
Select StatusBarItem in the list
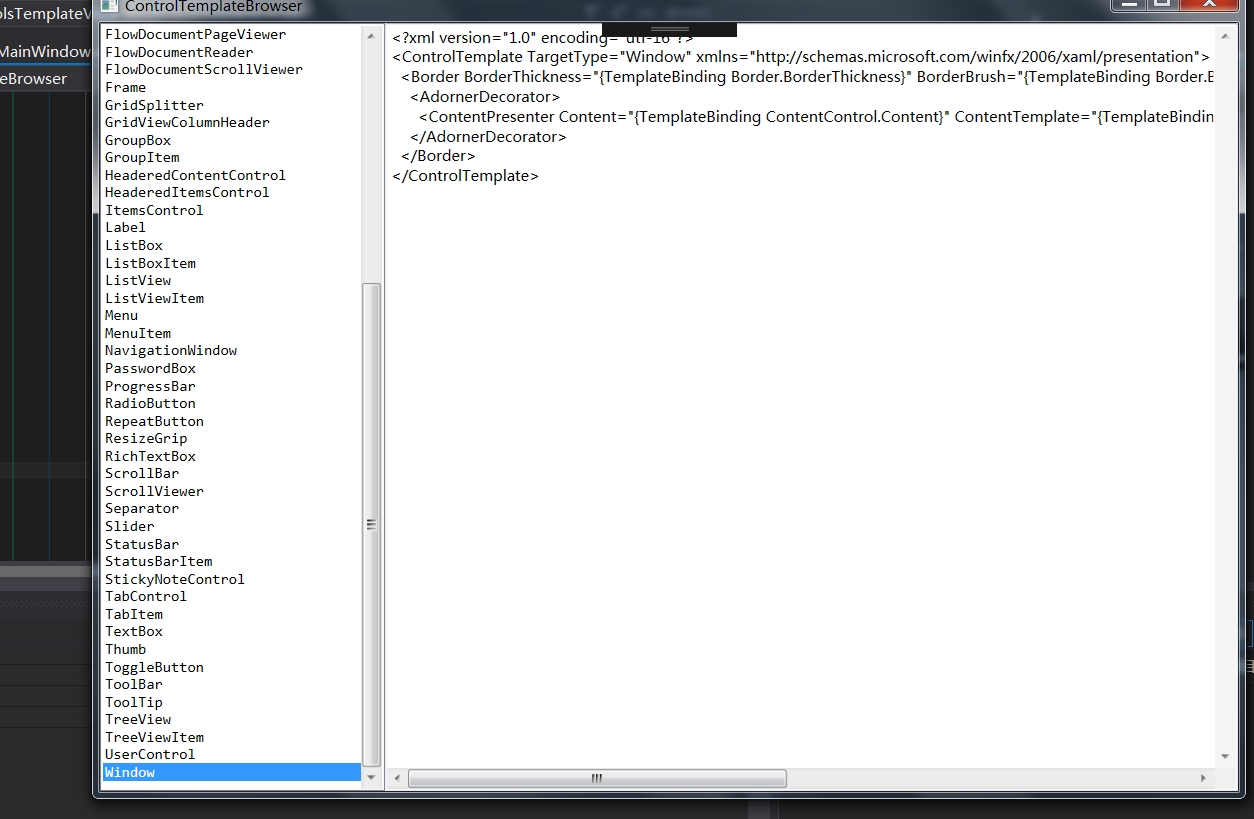[232, 561]
